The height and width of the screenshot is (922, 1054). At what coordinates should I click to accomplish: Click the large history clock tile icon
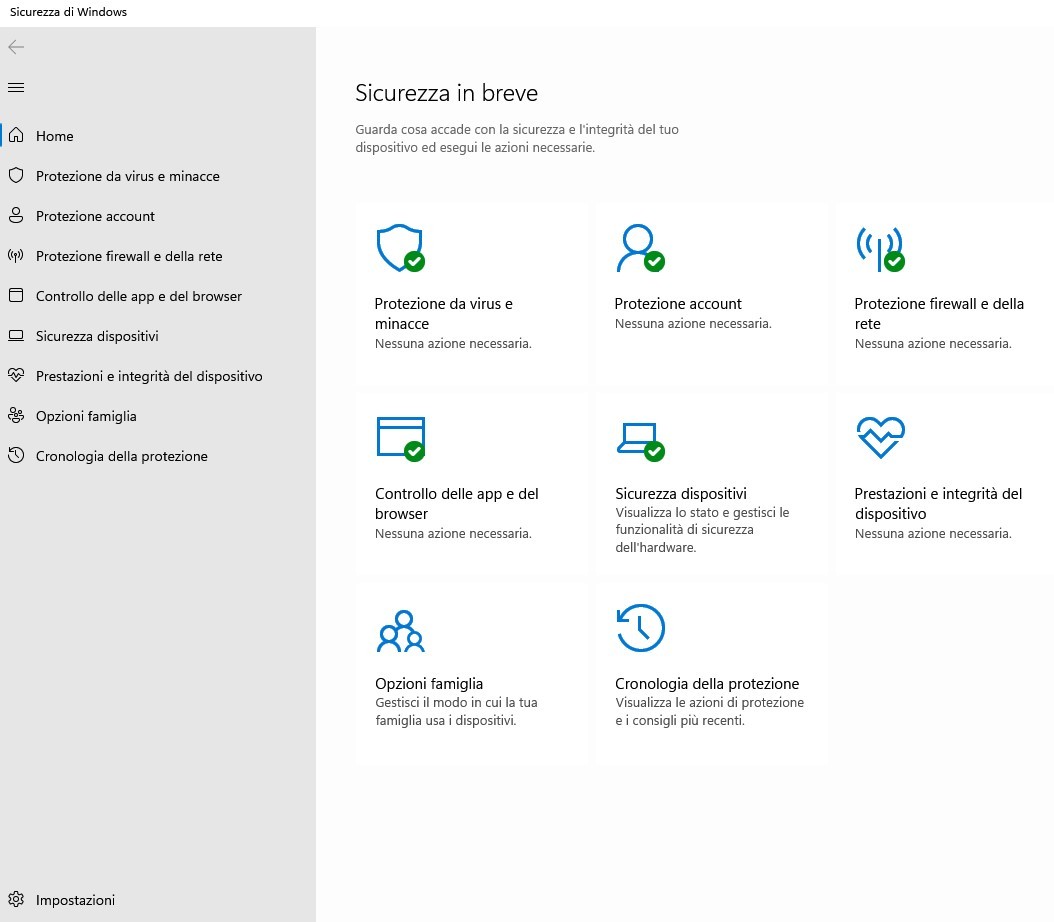(641, 628)
